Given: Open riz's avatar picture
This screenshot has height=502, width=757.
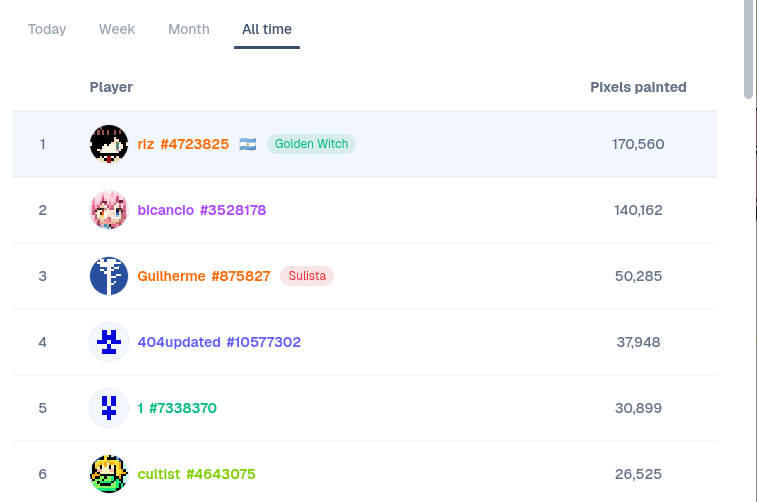Looking at the screenshot, I should pyautogui.click(x=109, y=144).
